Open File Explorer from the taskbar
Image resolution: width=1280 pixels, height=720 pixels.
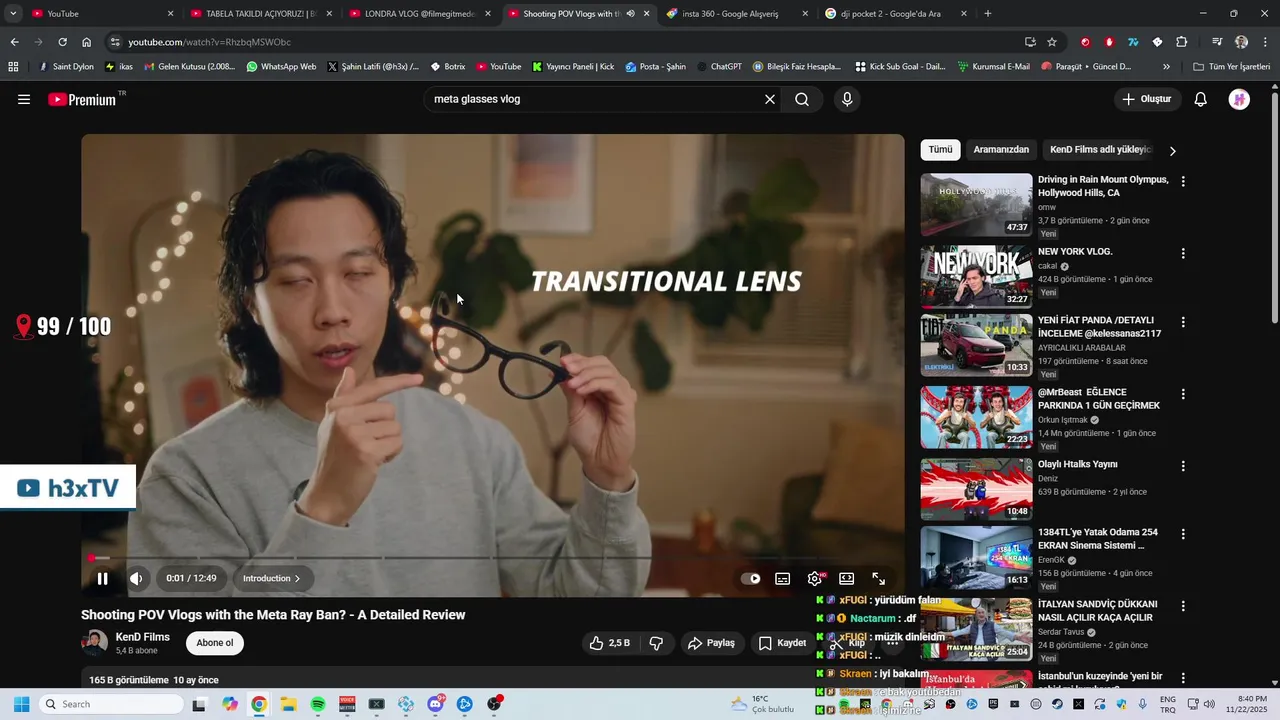[x=288, y=704]
